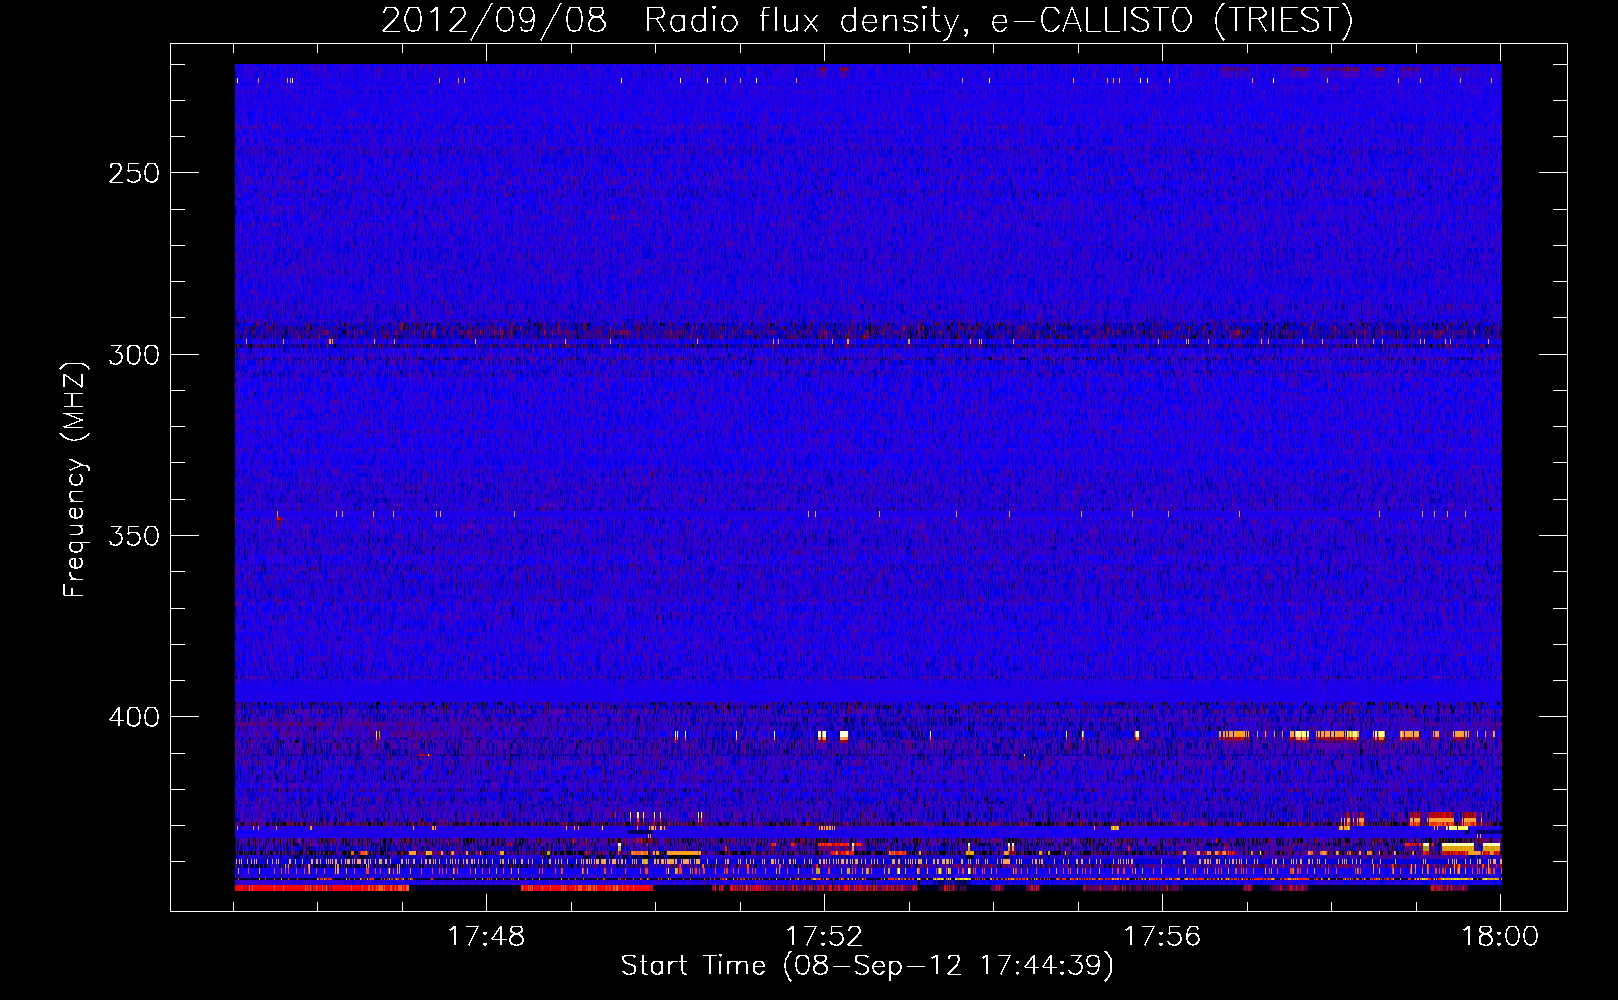
Task: Click the Frequency (MHZ) axis title
Action: click(76, 479)
